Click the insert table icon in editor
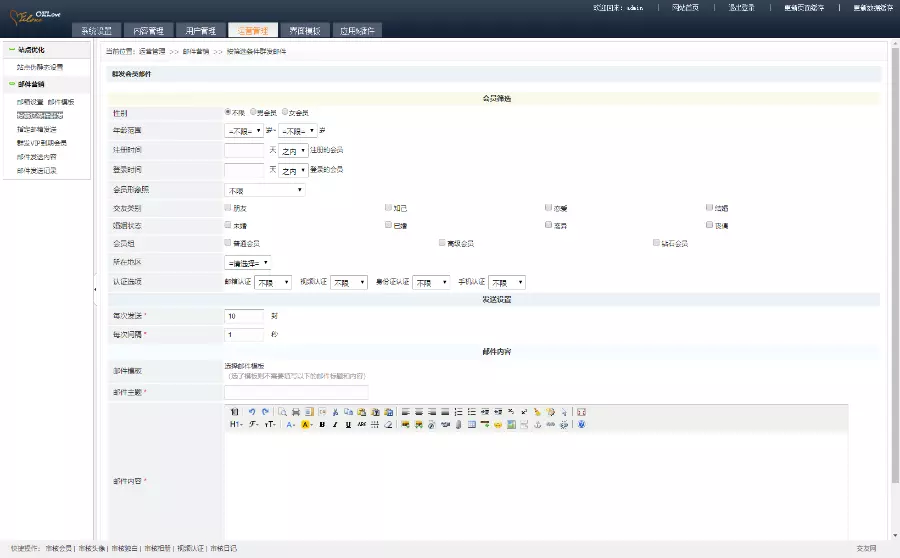The height and width of the screenshot is (558, 900). 471,424
